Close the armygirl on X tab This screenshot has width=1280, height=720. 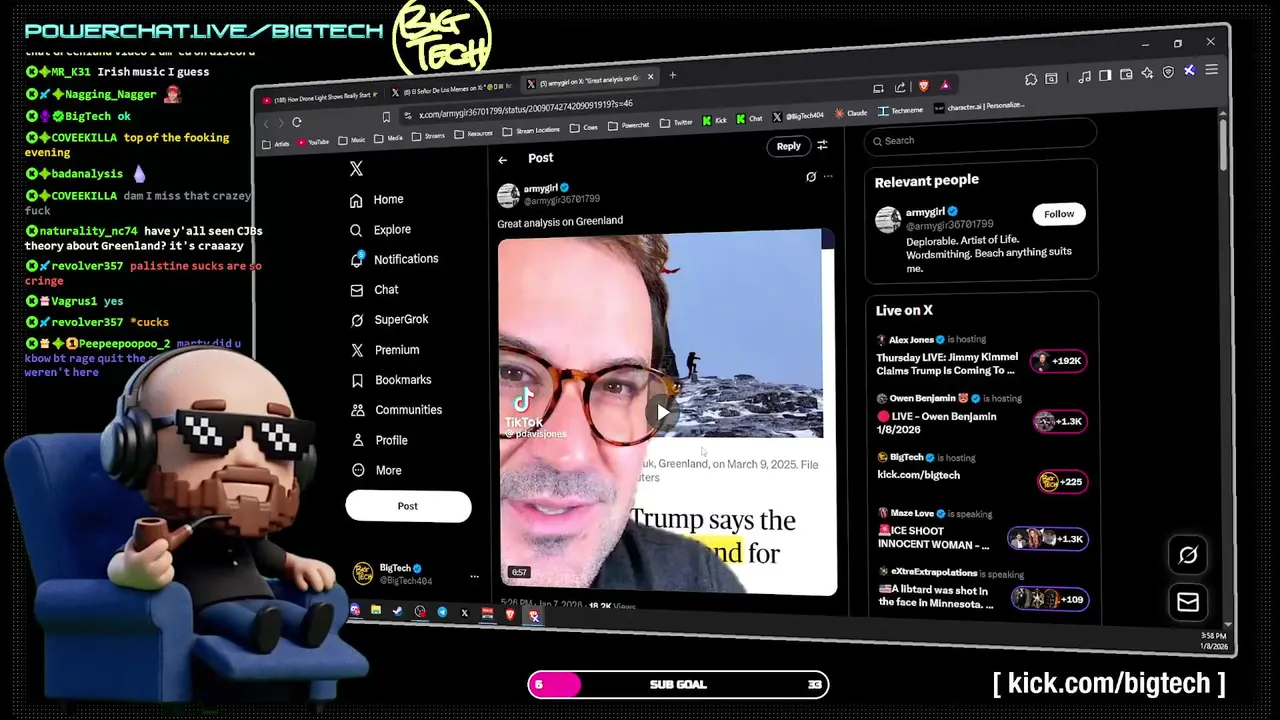pos(650,77)
